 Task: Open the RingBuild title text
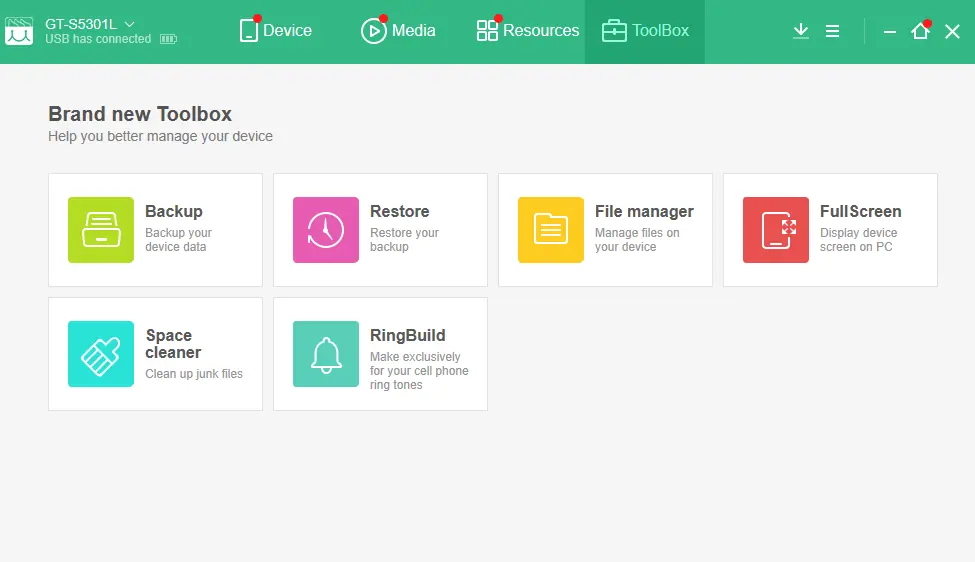pos(408,336)
